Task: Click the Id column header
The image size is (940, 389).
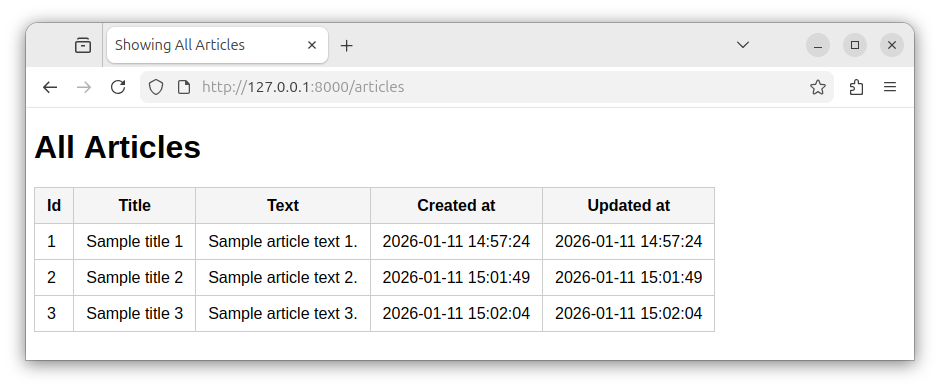Action: (54, 206)
